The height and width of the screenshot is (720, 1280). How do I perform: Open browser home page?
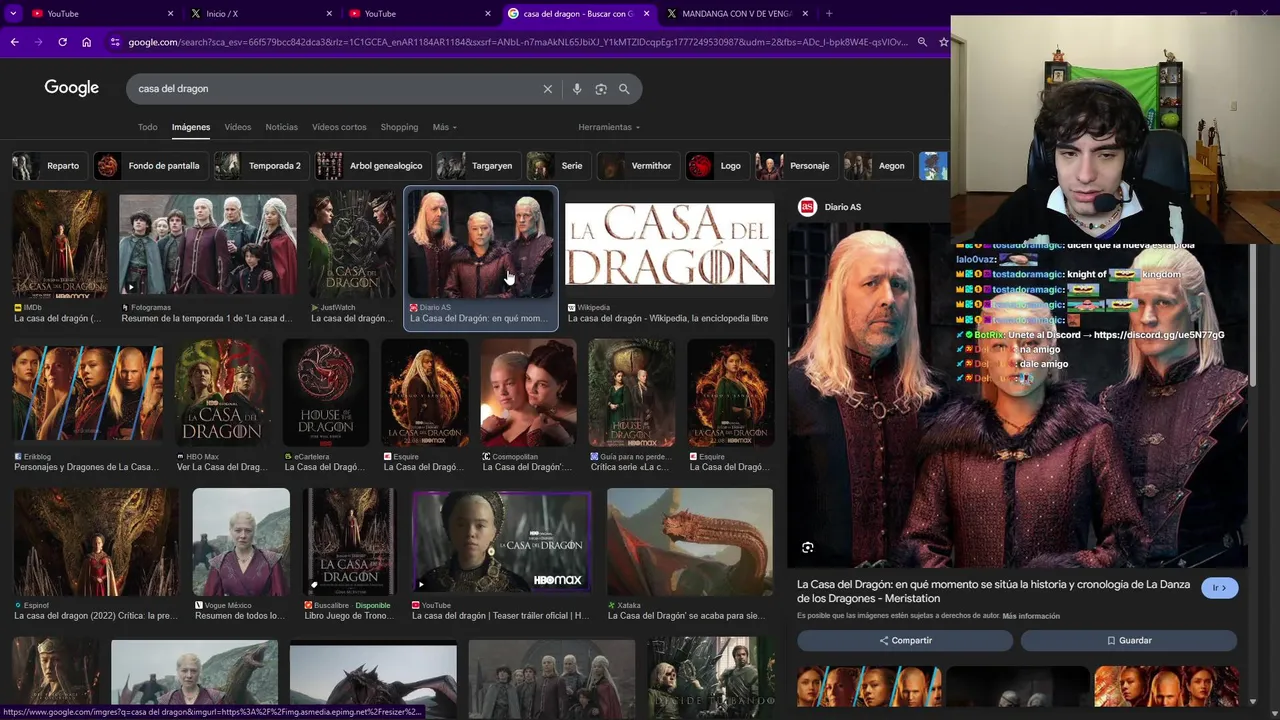[87, 42]
